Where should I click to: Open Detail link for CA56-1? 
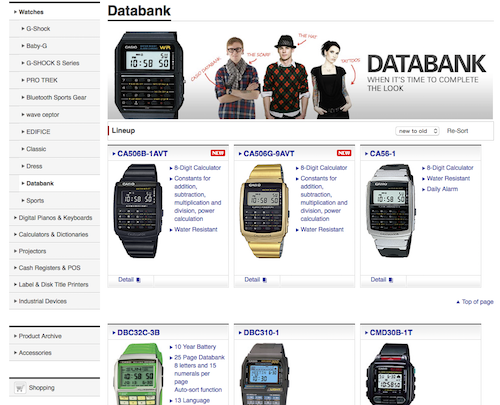[x=378, y=280]
